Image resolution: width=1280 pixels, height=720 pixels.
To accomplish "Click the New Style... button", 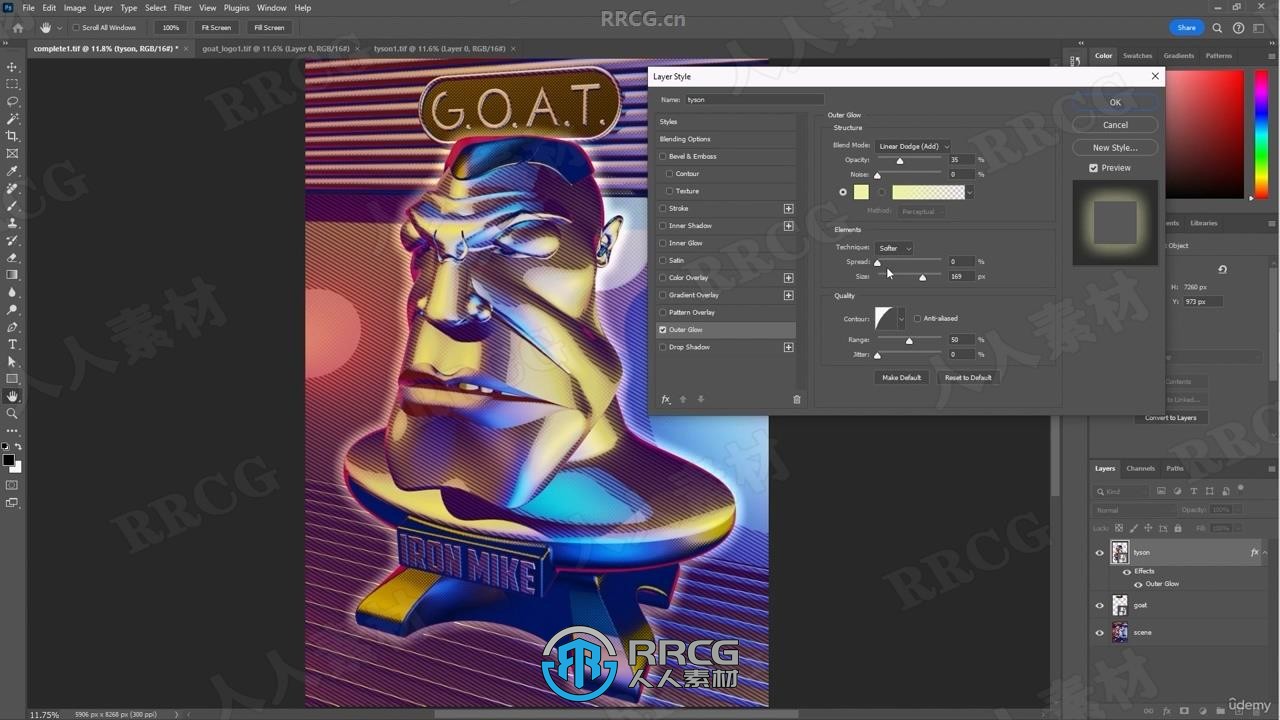I will tap(1115, 147).
